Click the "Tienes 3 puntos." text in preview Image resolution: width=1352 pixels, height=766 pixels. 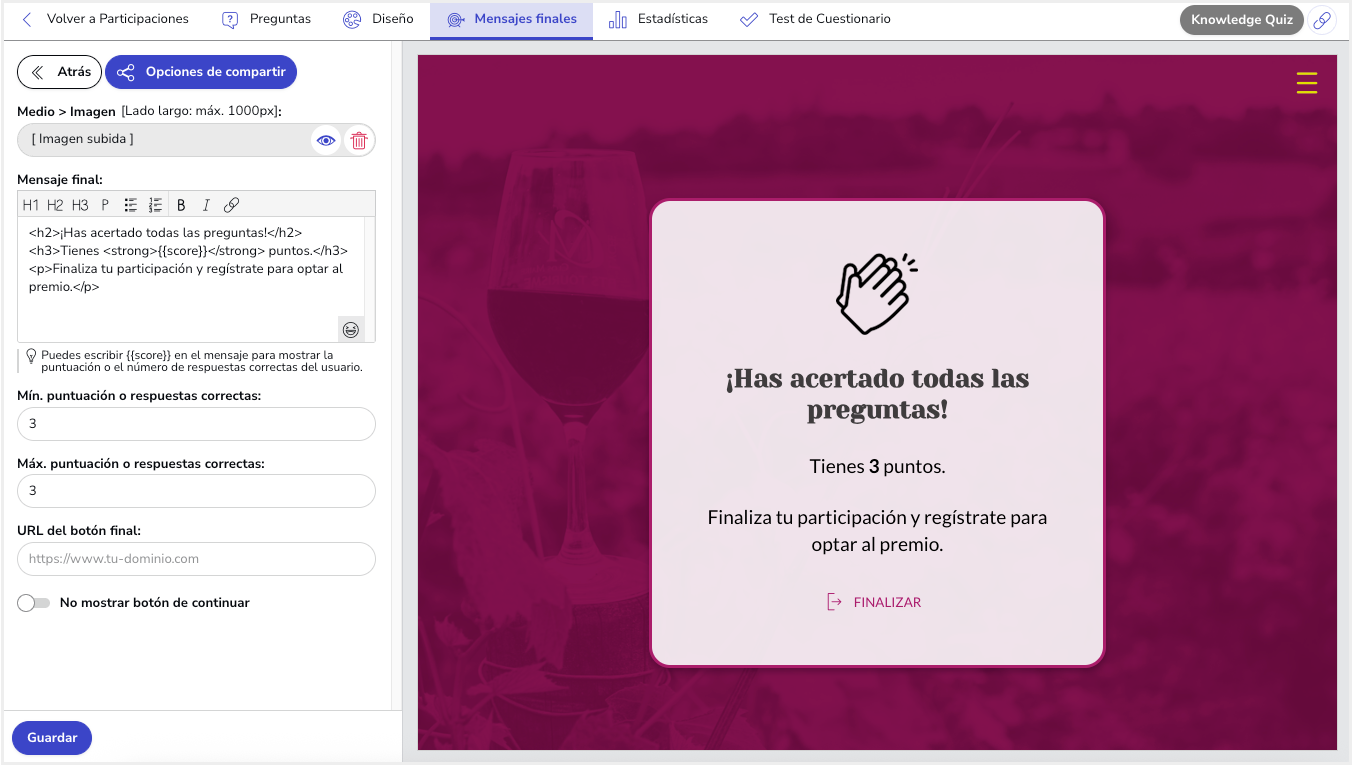click(877, 466)
